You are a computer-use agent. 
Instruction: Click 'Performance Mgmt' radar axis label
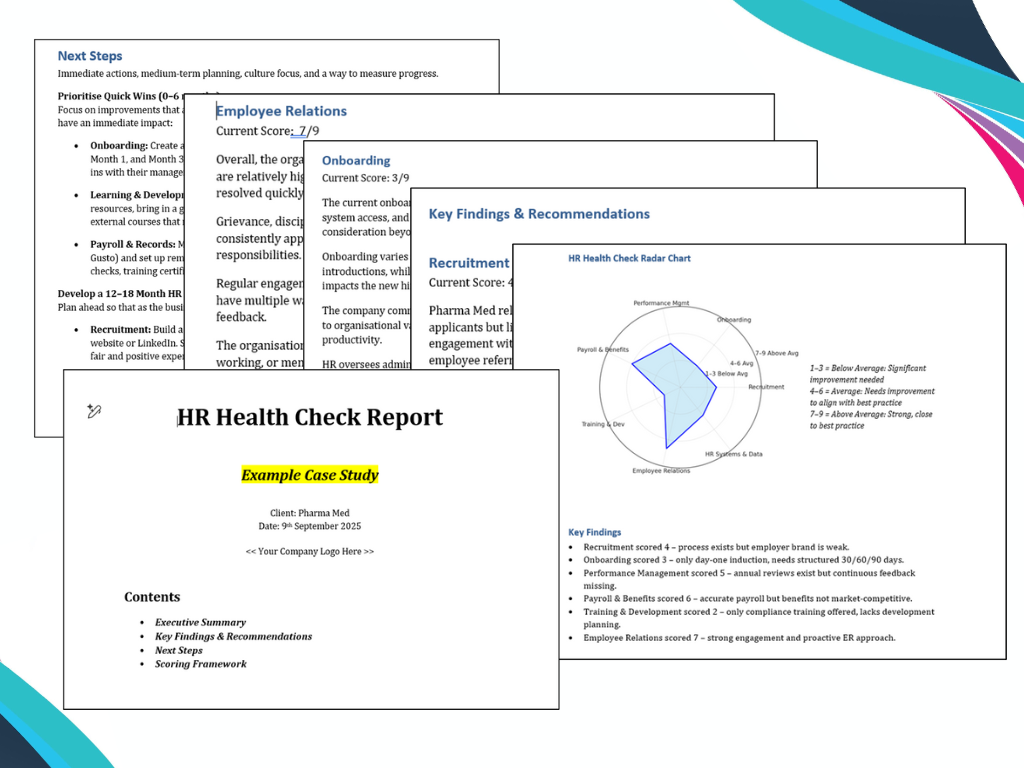point(661,303)
